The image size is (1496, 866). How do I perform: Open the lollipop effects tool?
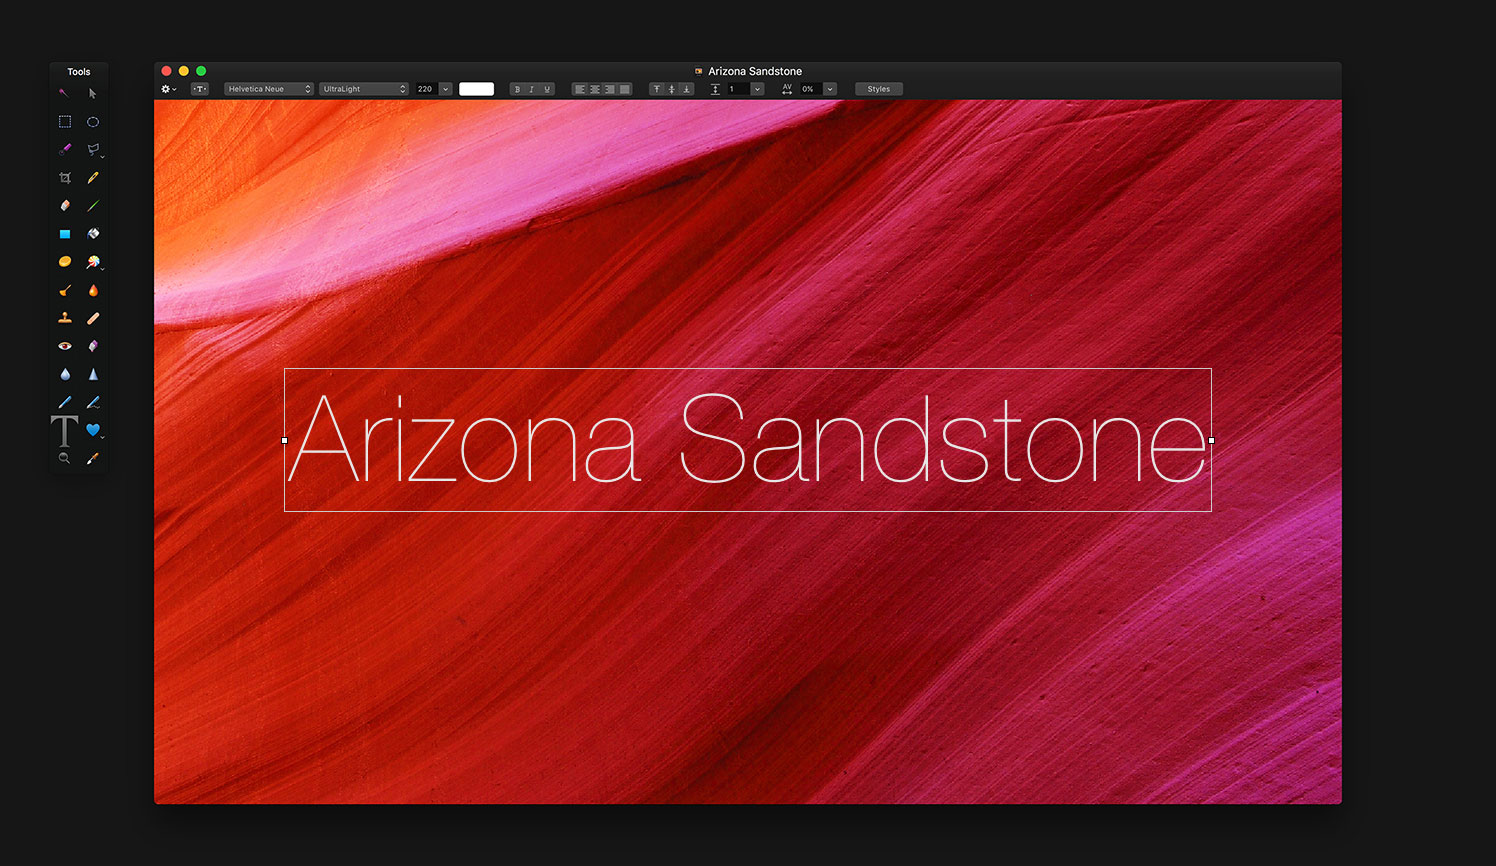click(x=93, y=262)
